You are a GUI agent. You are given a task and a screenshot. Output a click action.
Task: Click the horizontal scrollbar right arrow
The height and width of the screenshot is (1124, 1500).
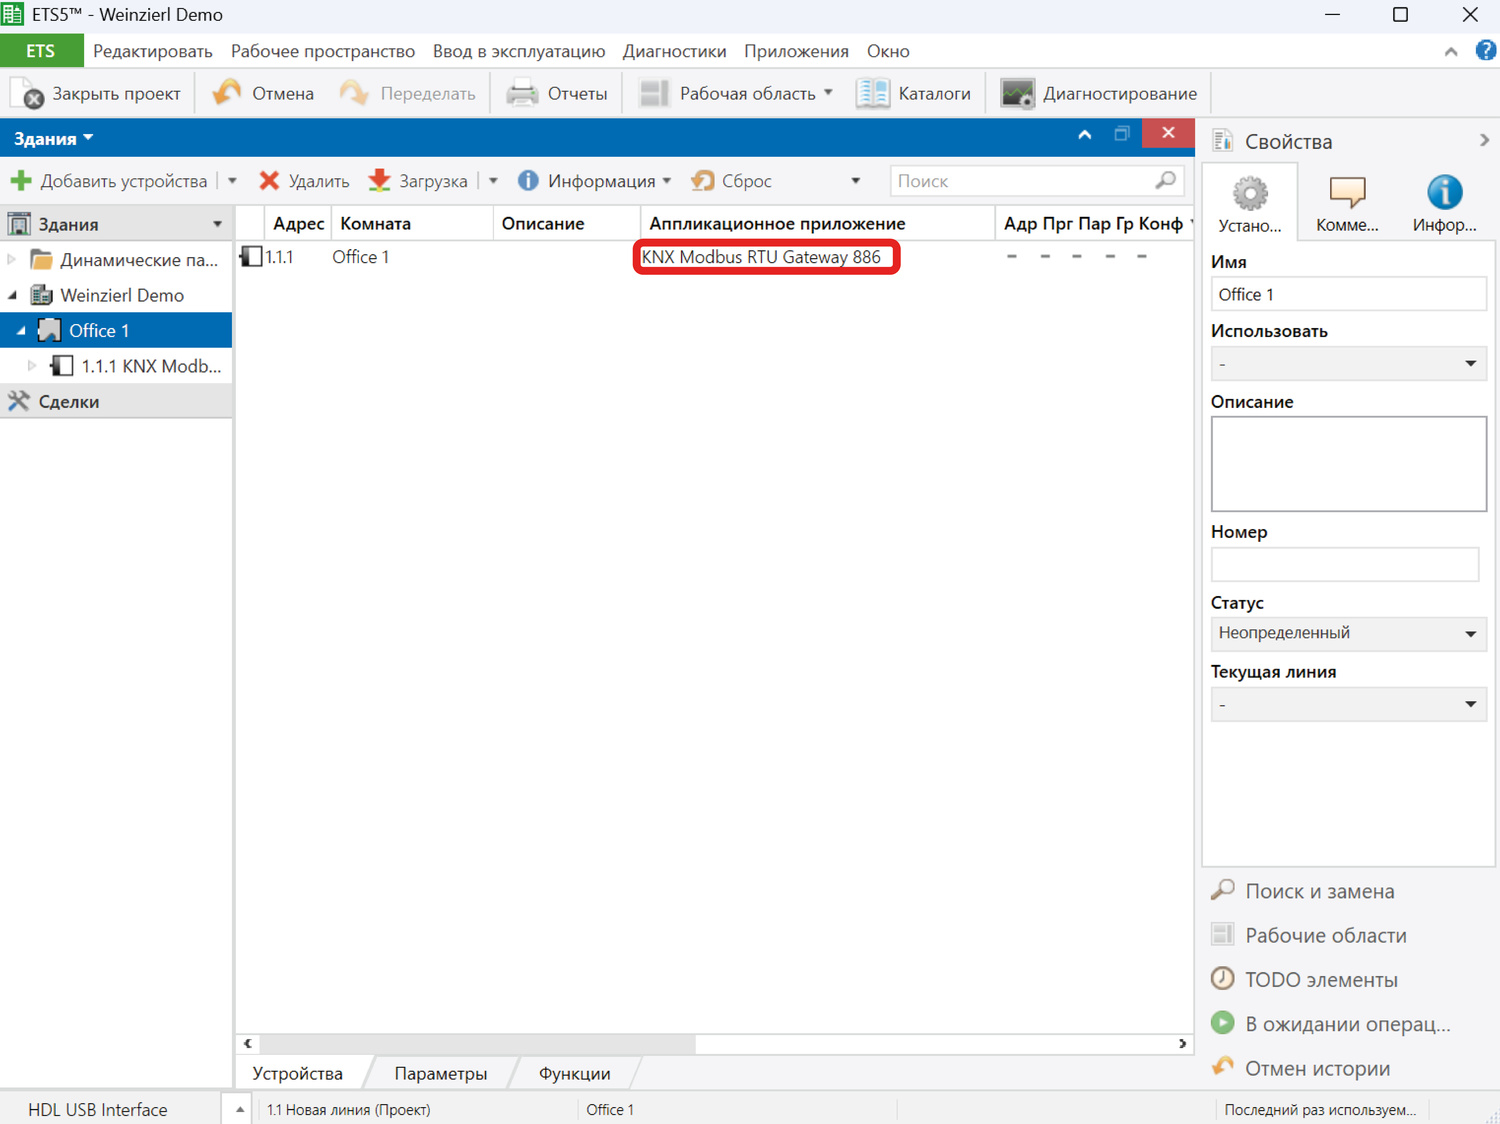coord(1182,1043)
